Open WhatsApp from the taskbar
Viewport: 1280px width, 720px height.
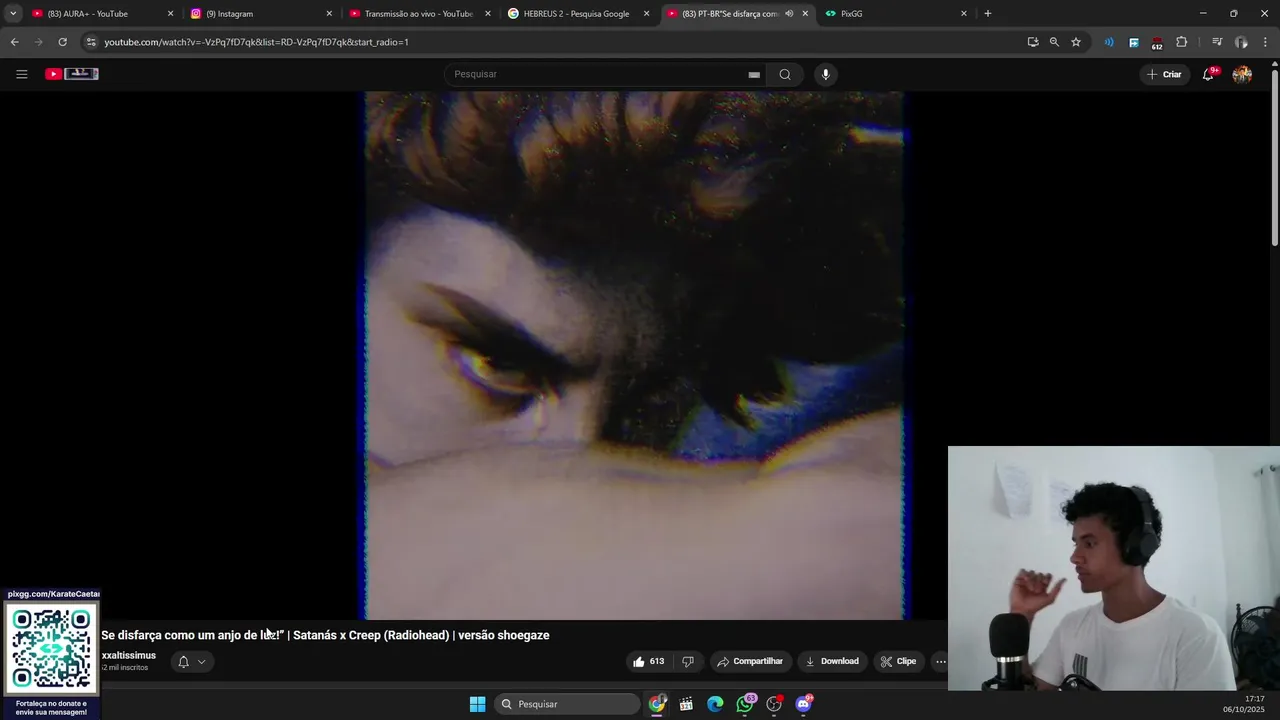click(x=744, y=704)
